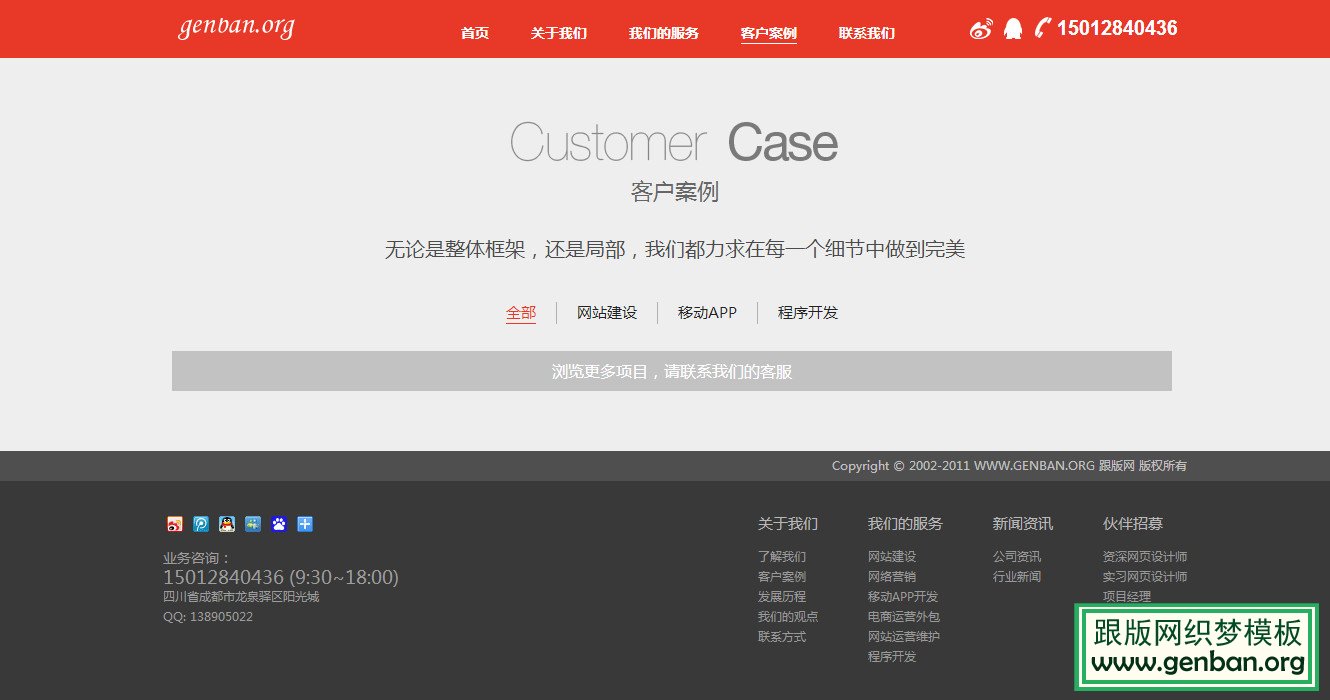Click the phone icon beside 15012840436
This screenshot has height=700, width=1330.
(1041, 28)
